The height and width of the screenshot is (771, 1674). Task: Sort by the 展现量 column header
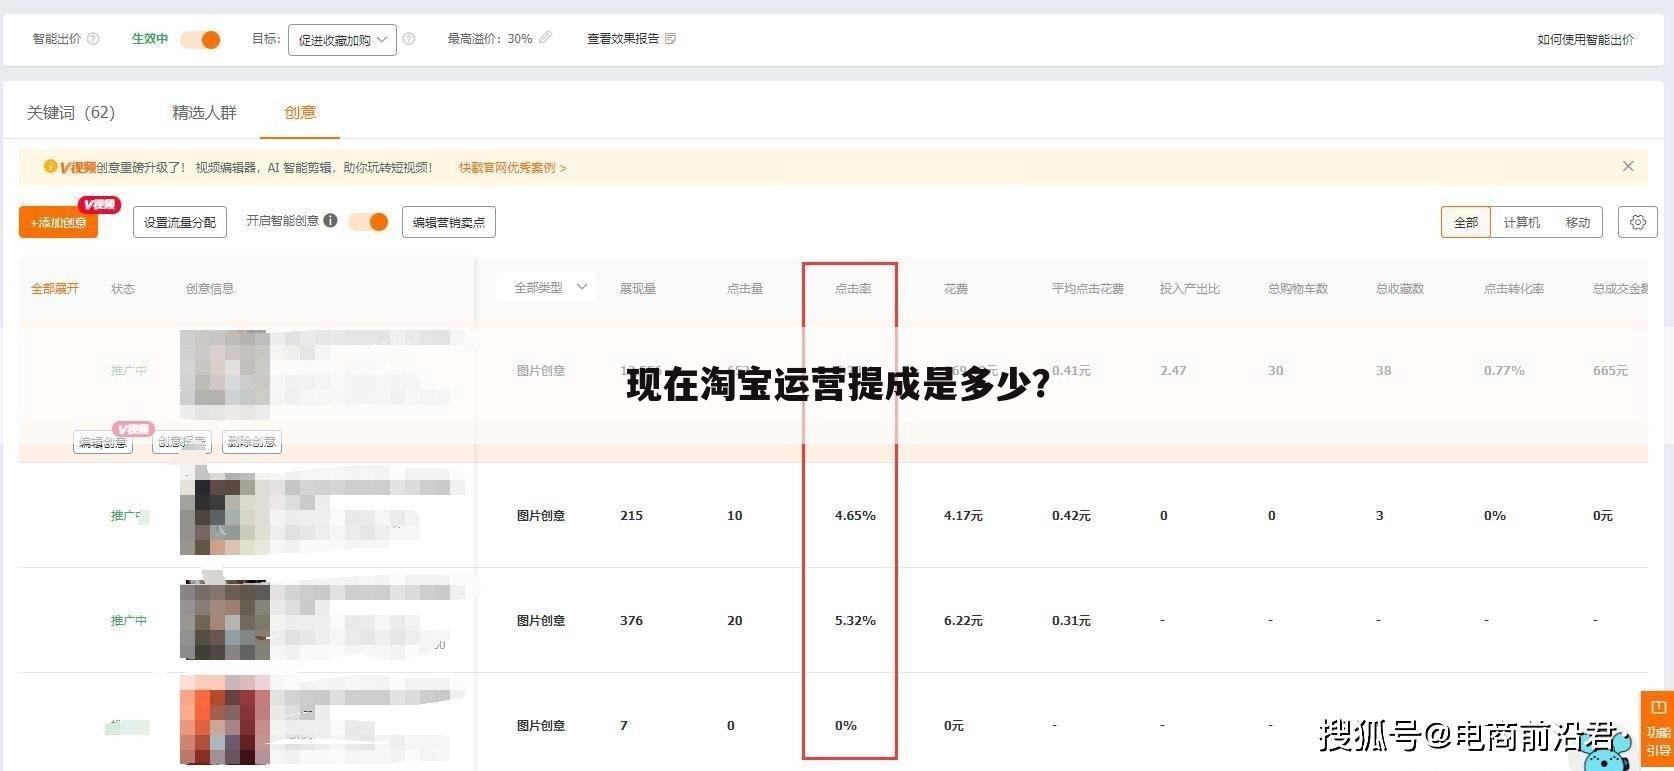(x=638, y=288)
